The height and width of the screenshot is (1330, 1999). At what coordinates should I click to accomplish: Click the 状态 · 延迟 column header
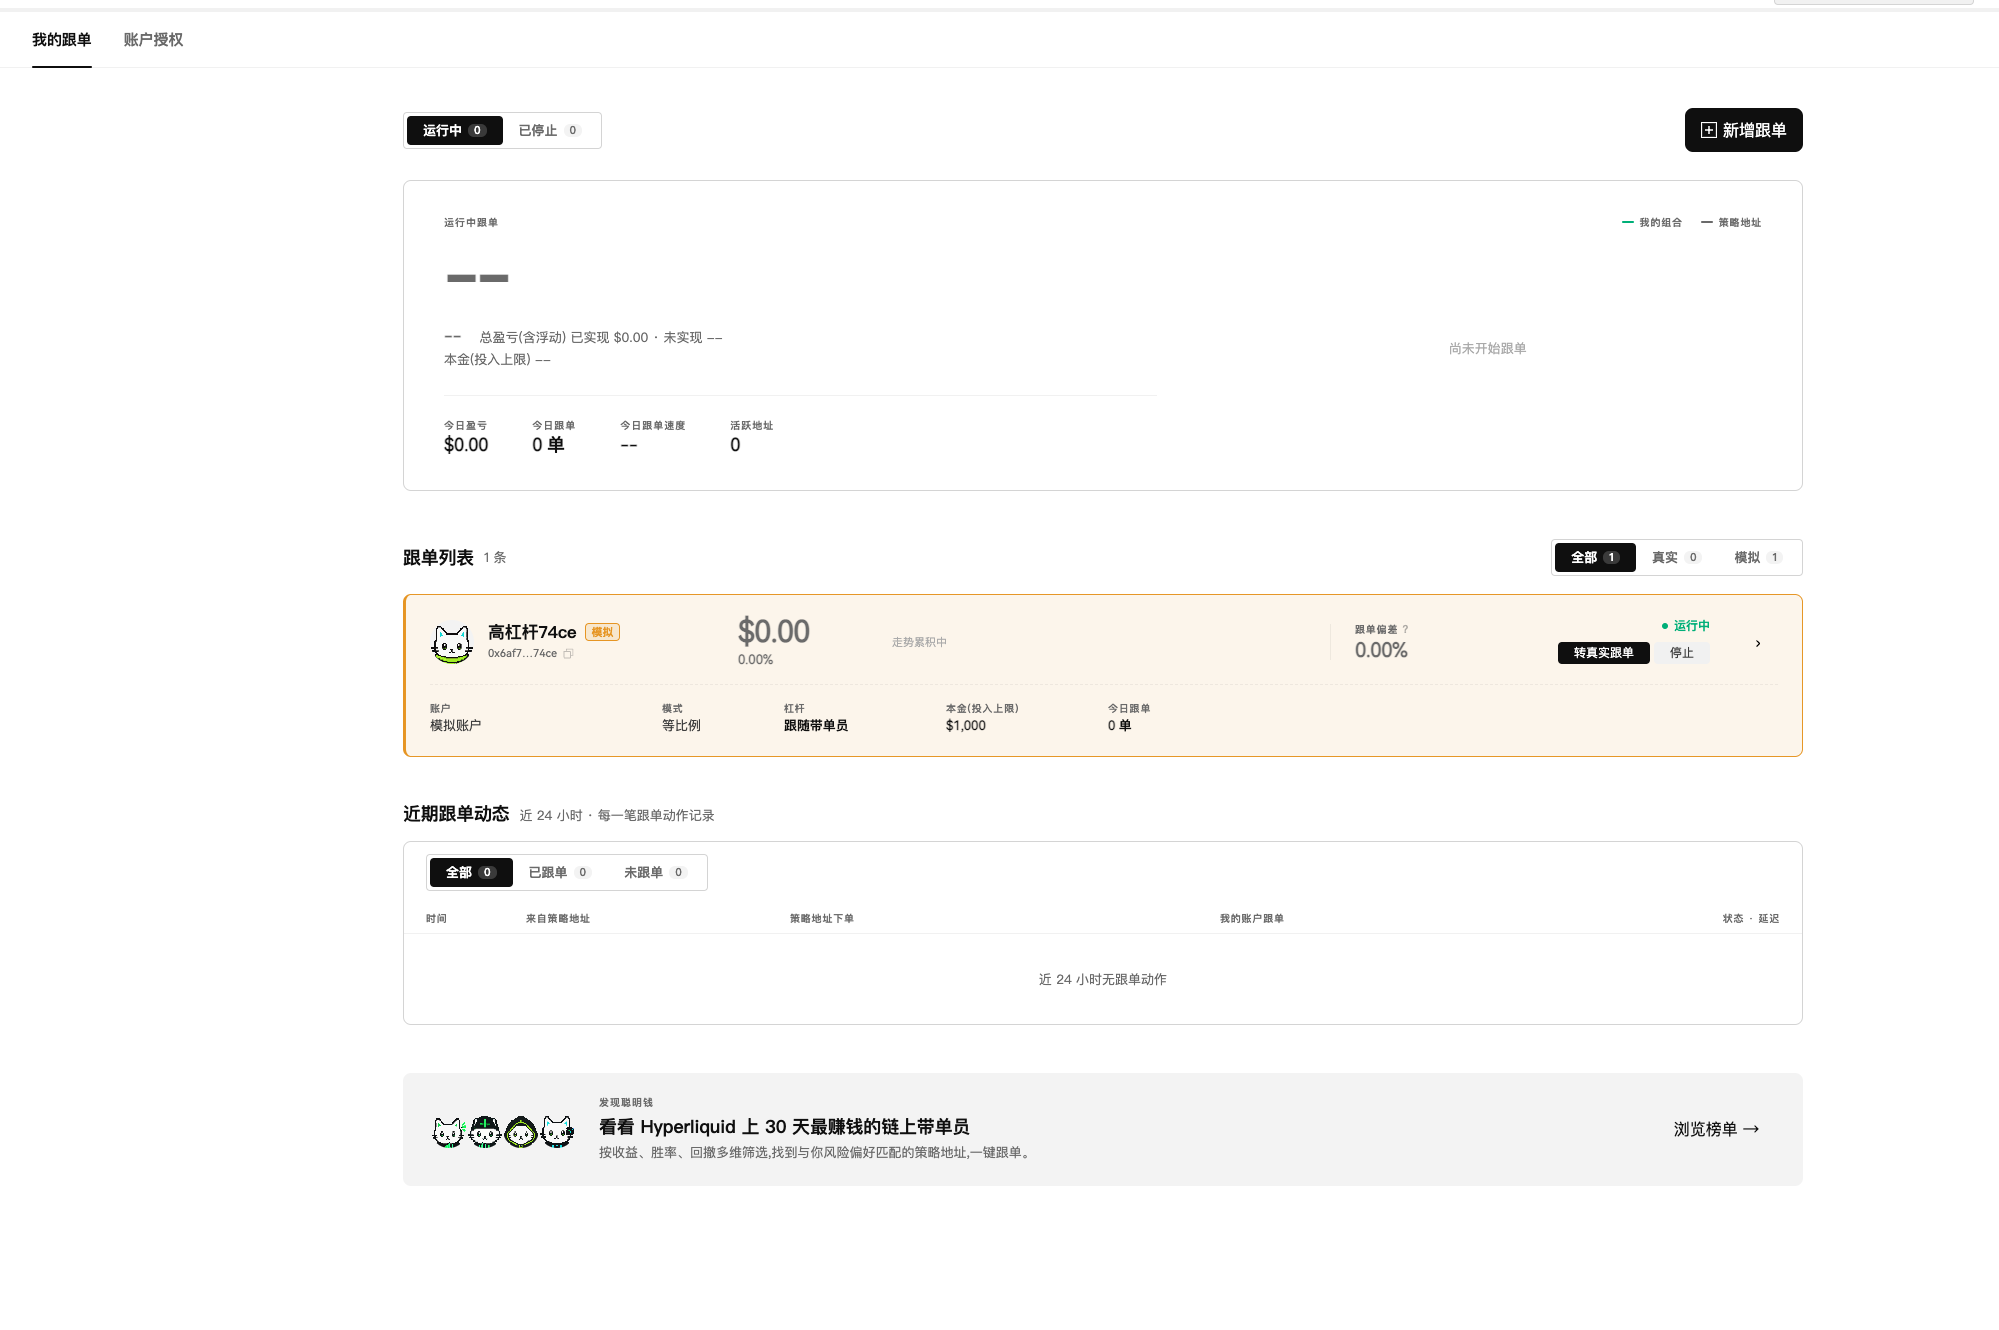1751,918
